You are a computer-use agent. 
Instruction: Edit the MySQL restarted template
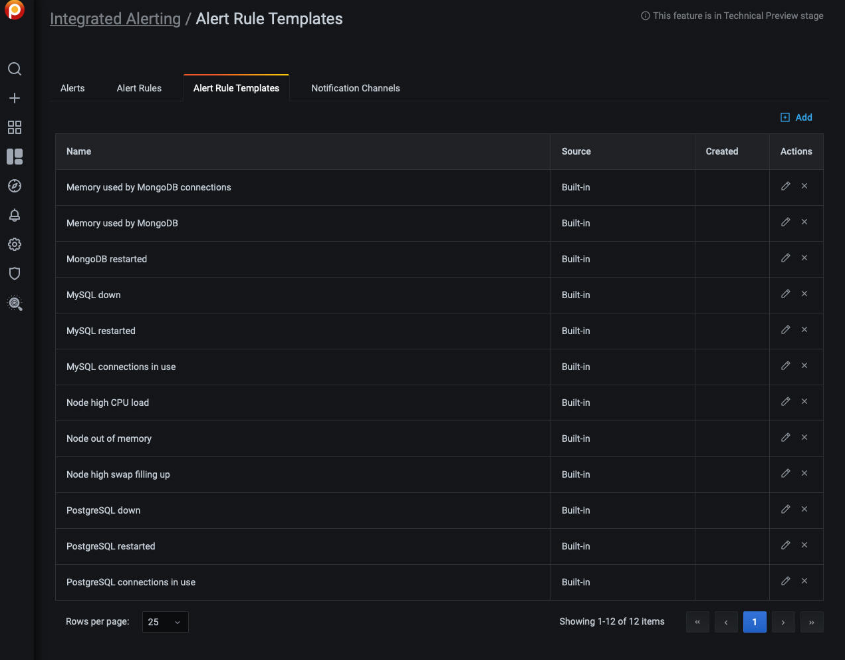[x=785, y=330]
